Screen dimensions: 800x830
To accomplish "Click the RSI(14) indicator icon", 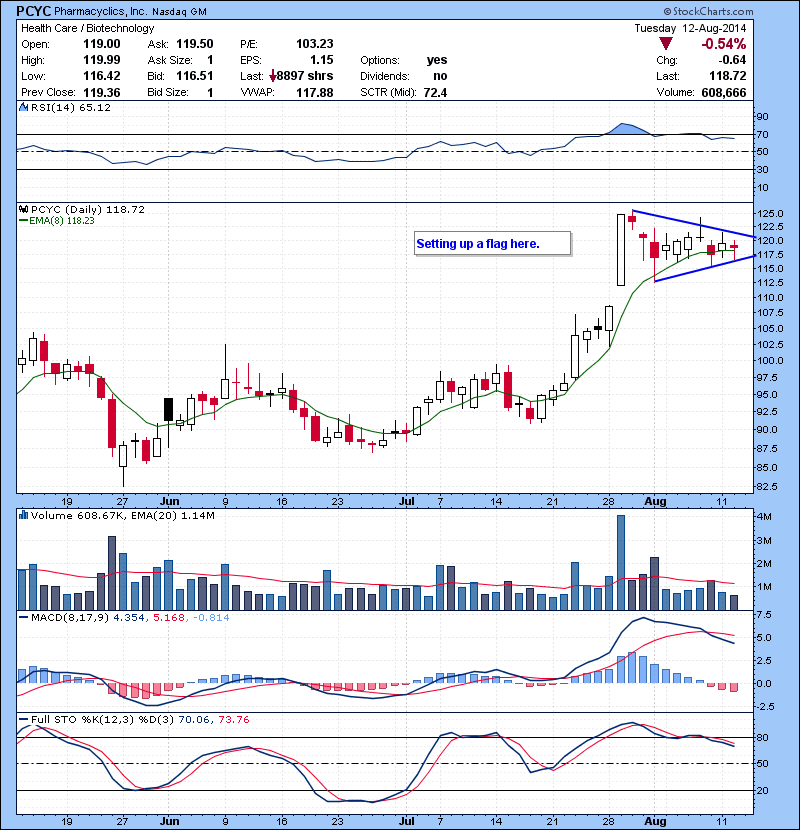I will click(23, 107).
